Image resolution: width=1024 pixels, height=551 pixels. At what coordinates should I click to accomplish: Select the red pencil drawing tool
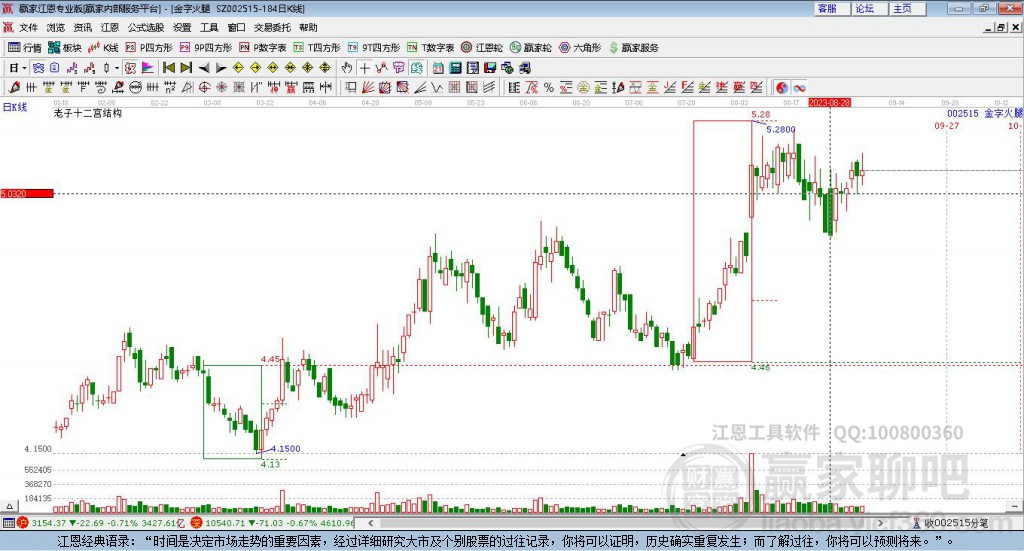[14, 87]
